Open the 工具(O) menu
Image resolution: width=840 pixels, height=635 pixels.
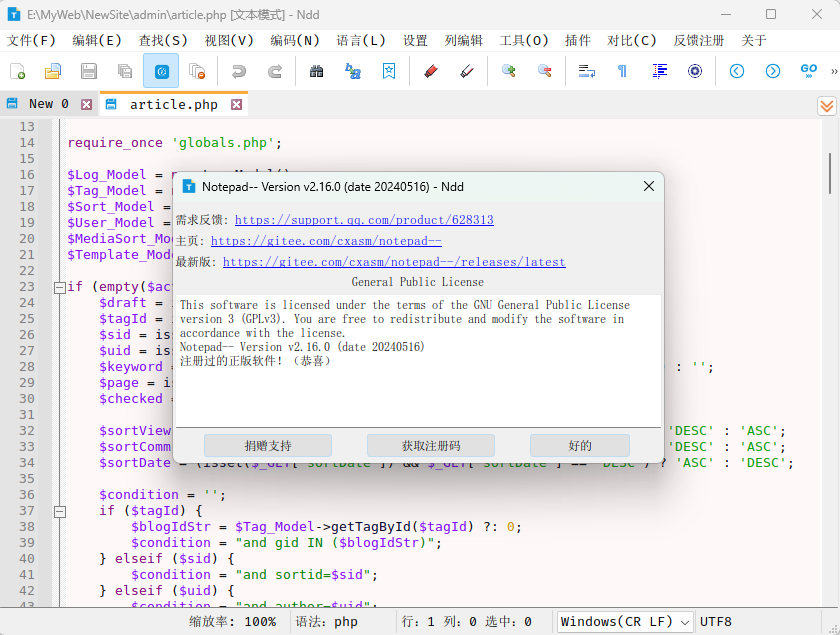pos(524,41)
